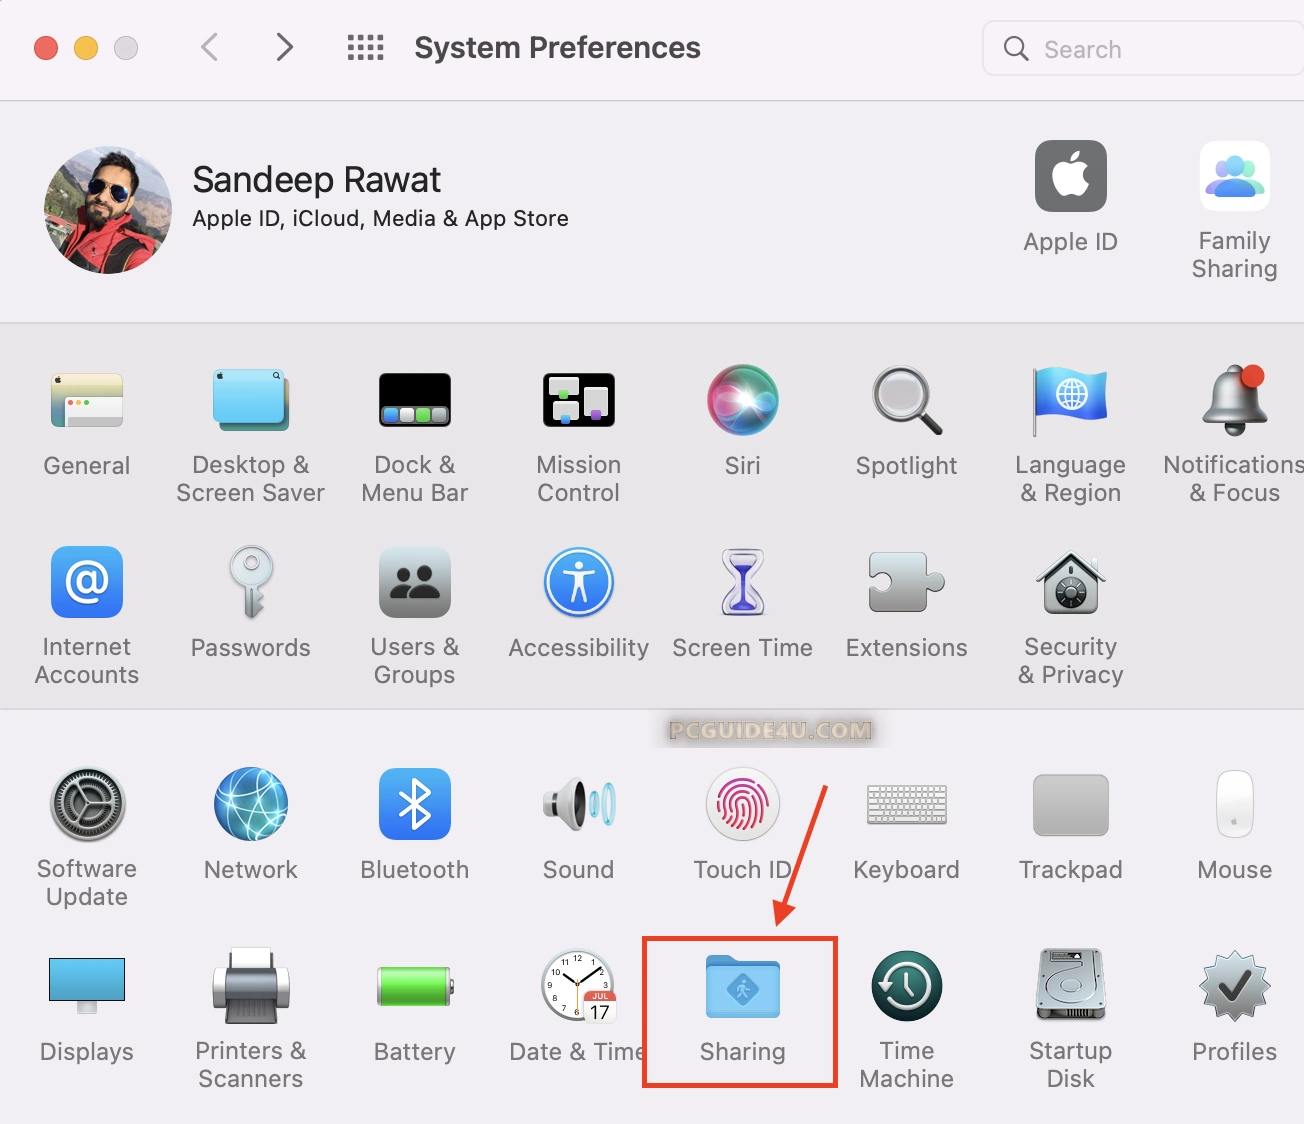This screenshot has width=1304, height=1124.
Task: Go back using the left chevron
Action: tap(210, 48)
